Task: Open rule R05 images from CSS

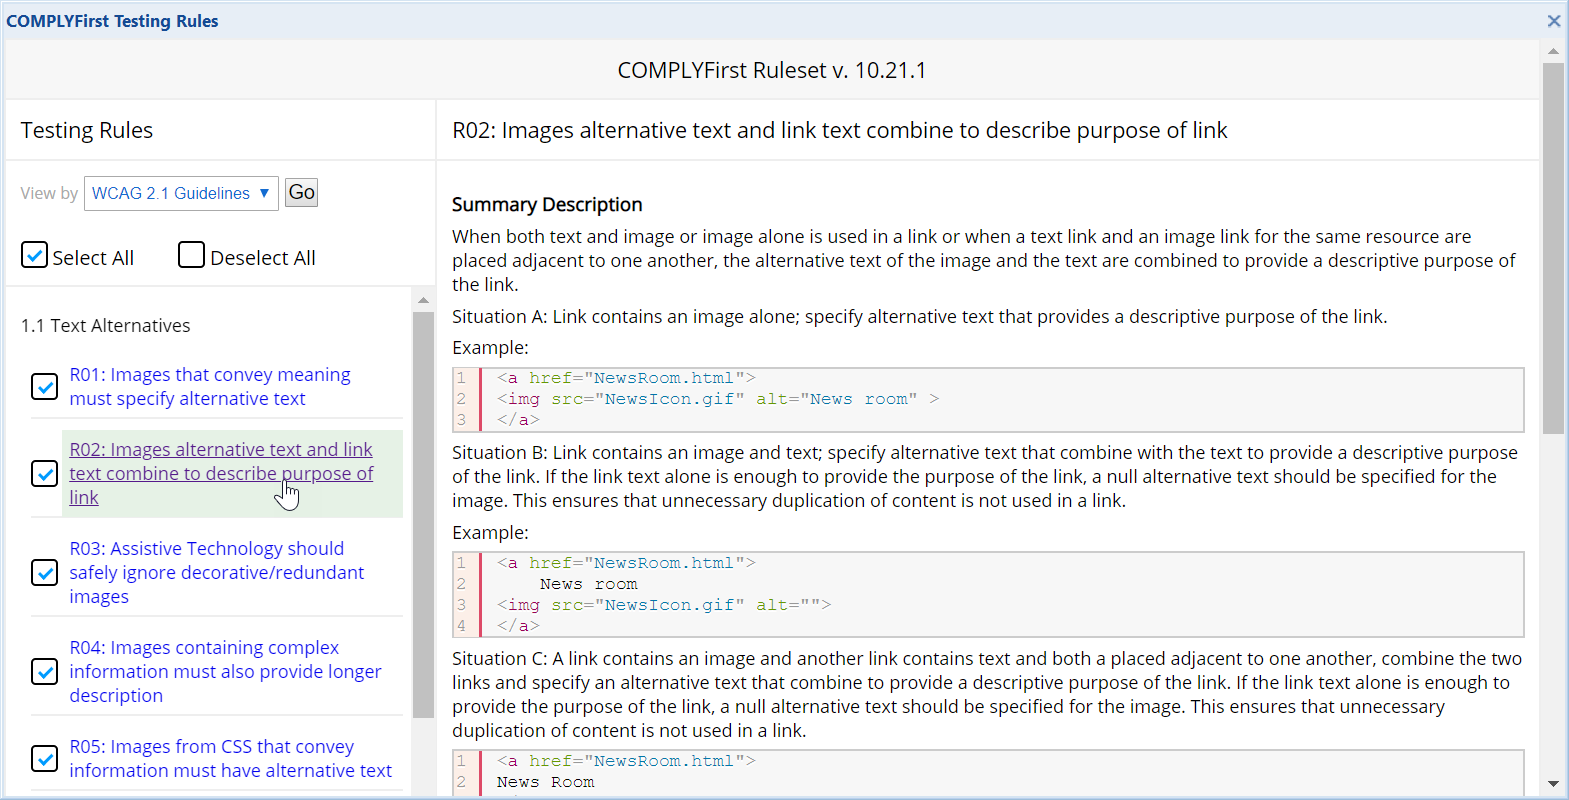Action: [230, 758]
